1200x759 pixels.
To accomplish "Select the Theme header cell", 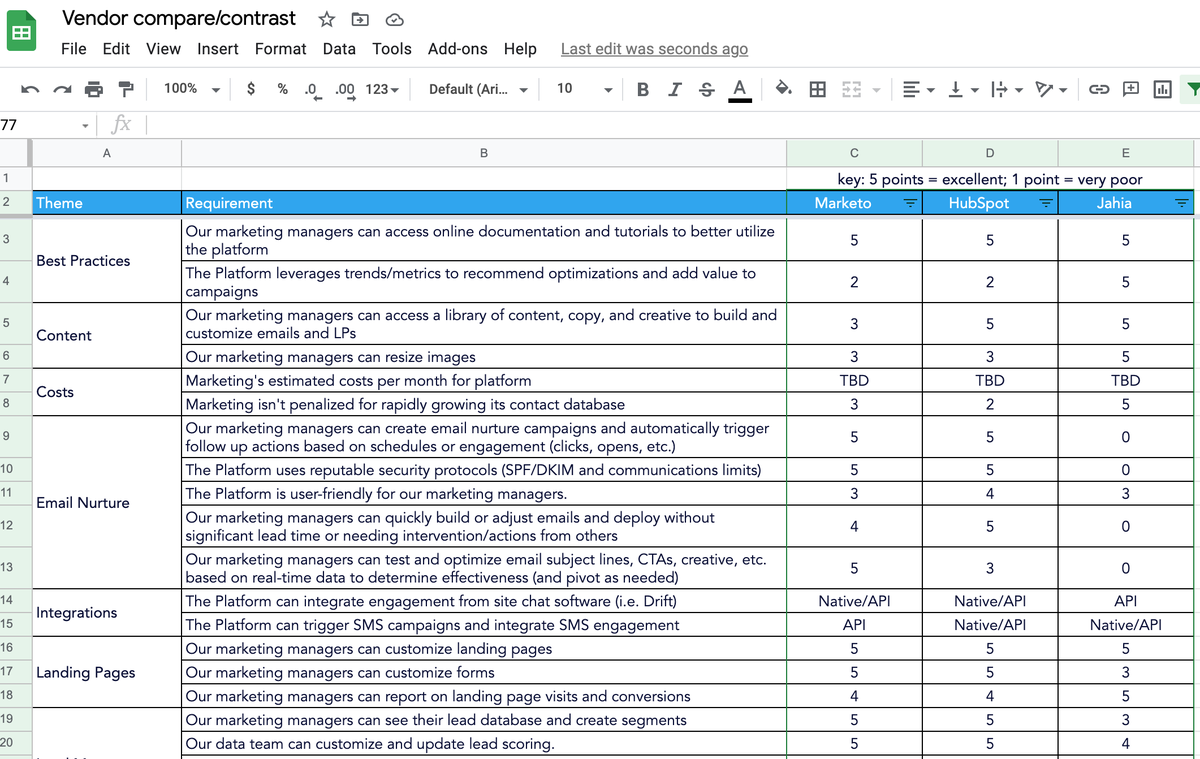I will coord(107,203).
